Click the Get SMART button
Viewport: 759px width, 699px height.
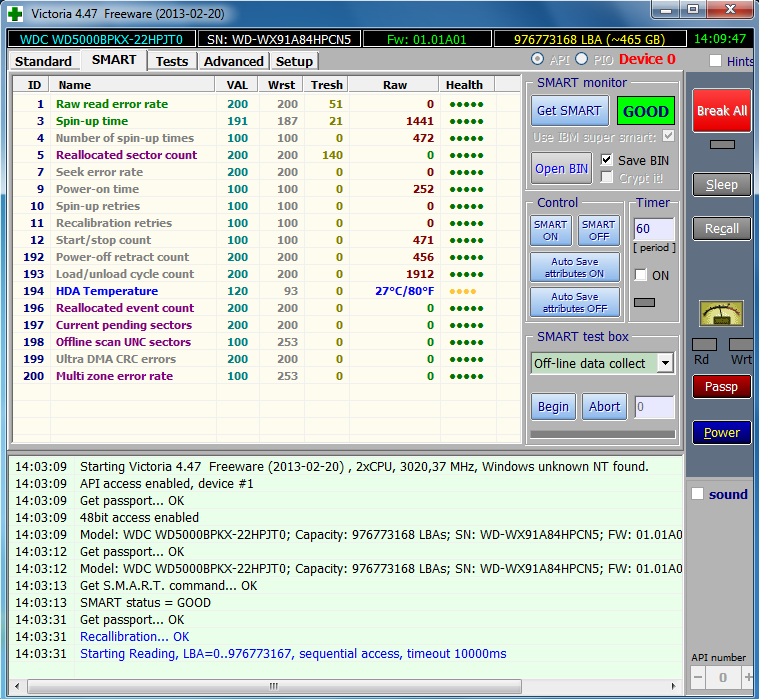click(569, 111)
